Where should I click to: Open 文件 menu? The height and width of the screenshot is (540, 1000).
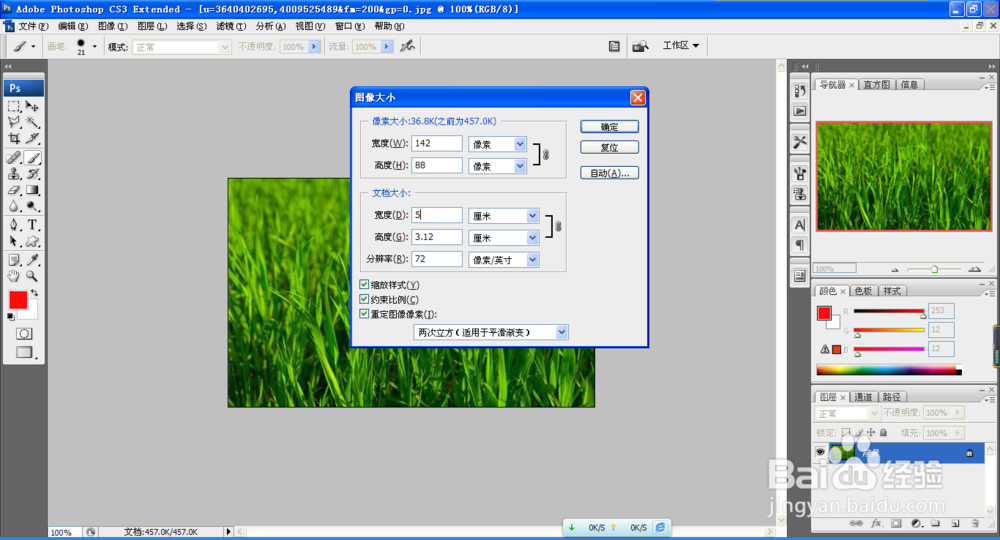point(32,26)
